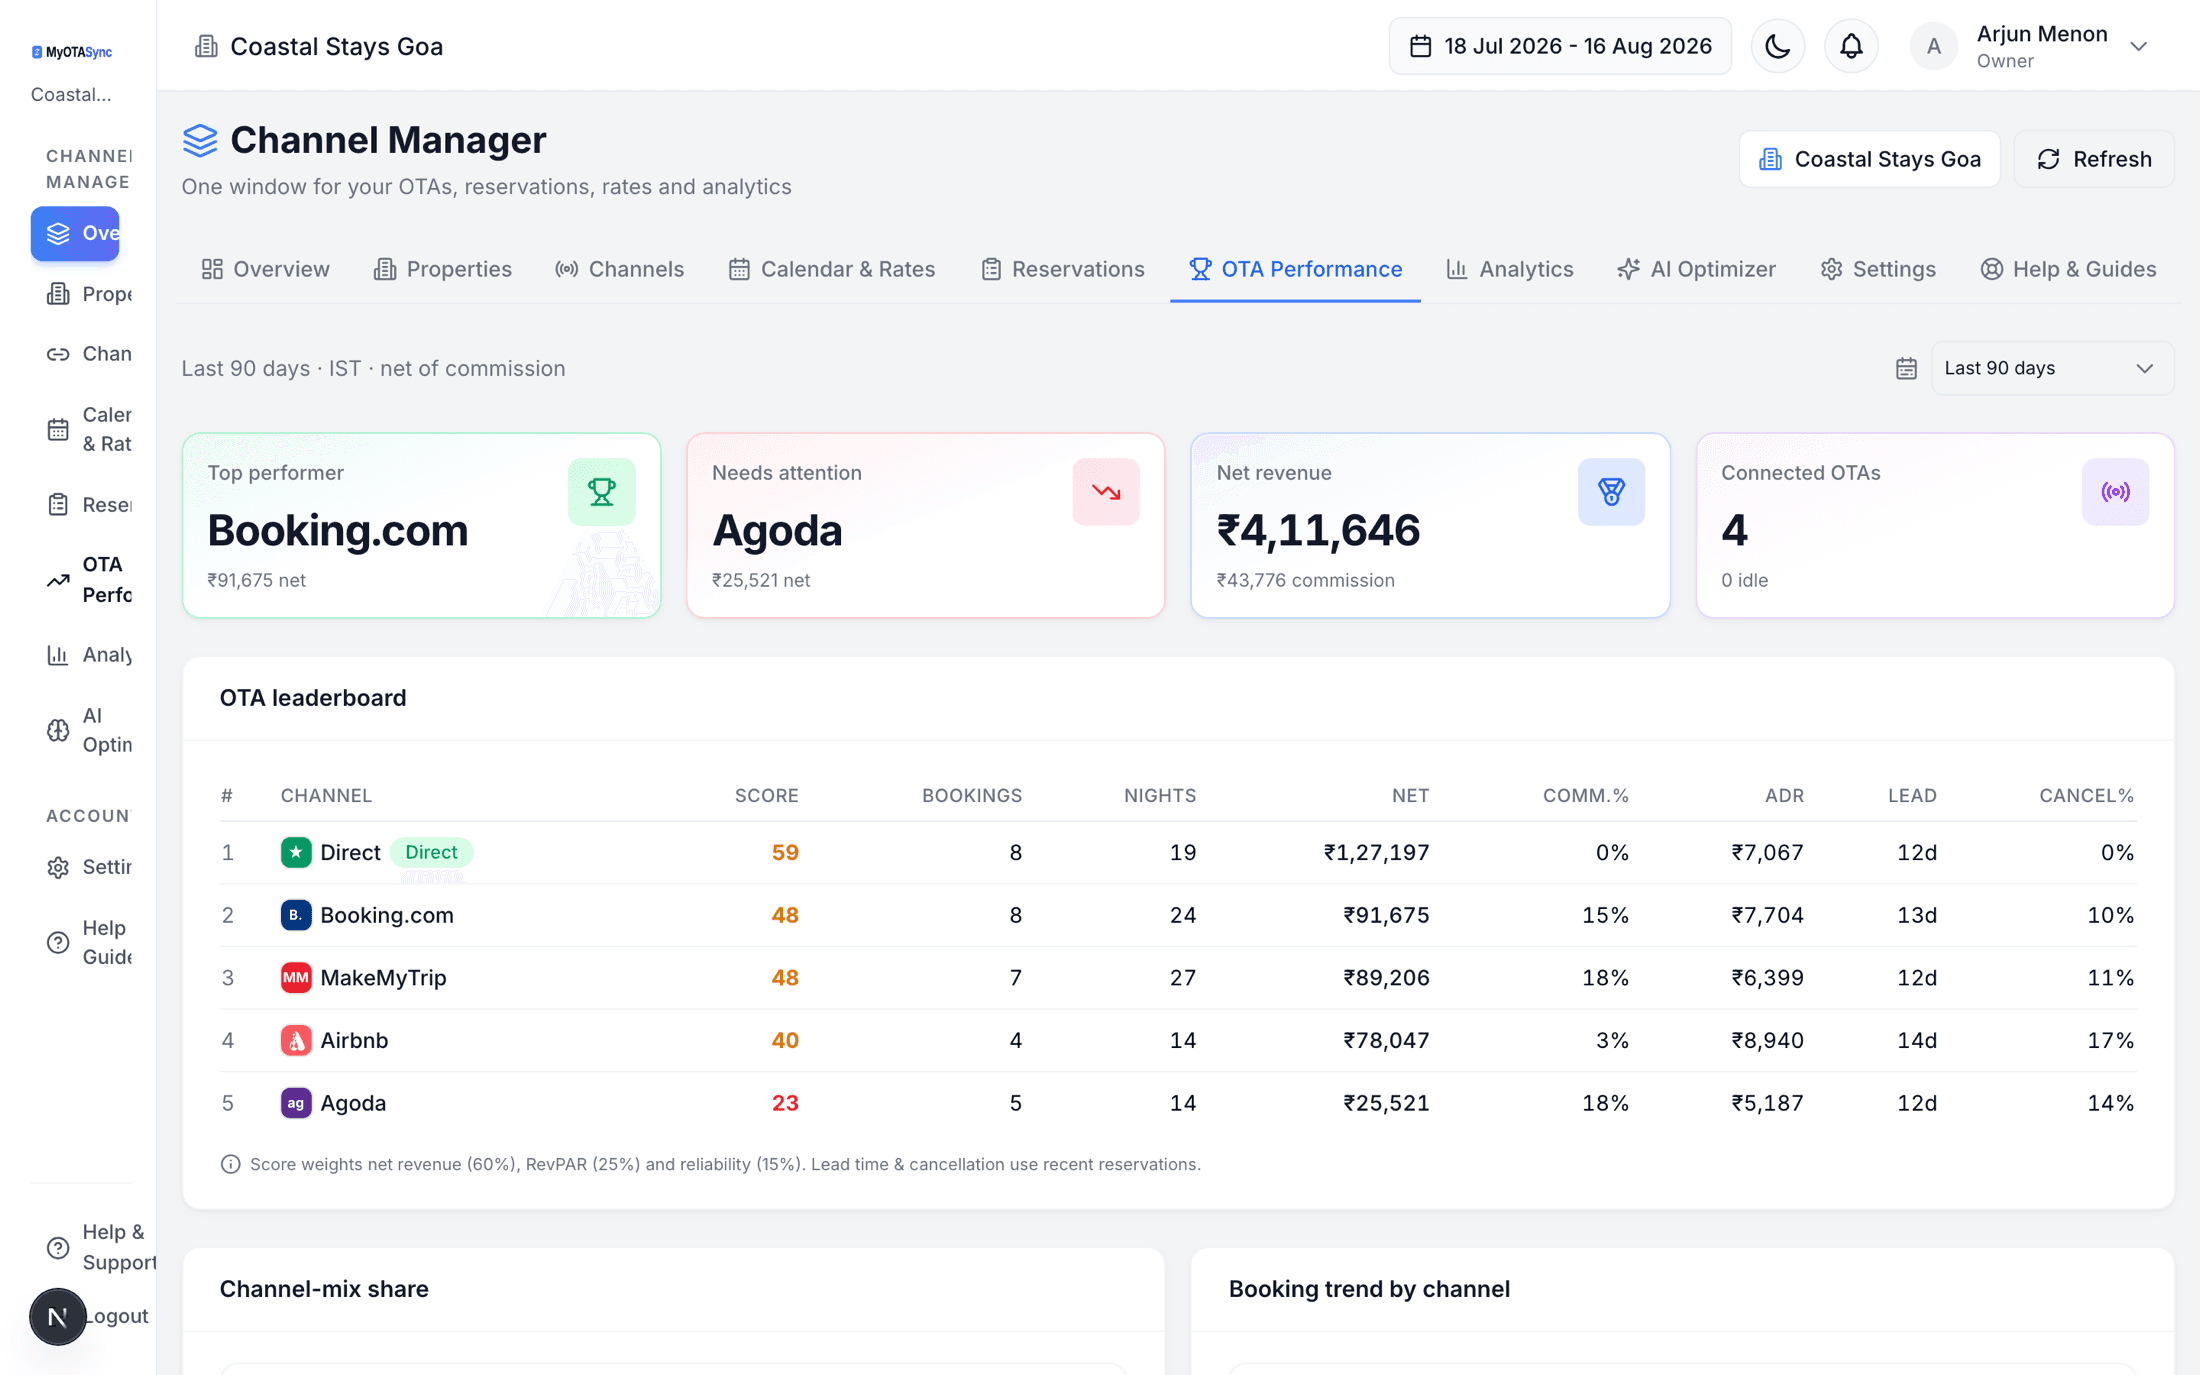Open Calendar & Rates icon in sidebar
This screenshot has width=2200, height=1375.
point(58,429)
